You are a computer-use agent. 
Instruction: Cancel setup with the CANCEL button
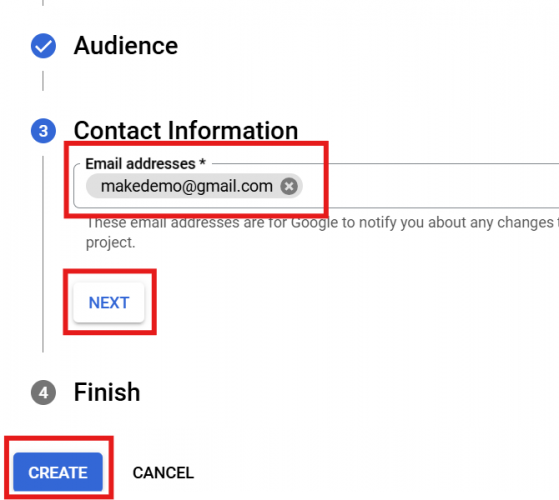pyautogui.click(x=163, y=473)
